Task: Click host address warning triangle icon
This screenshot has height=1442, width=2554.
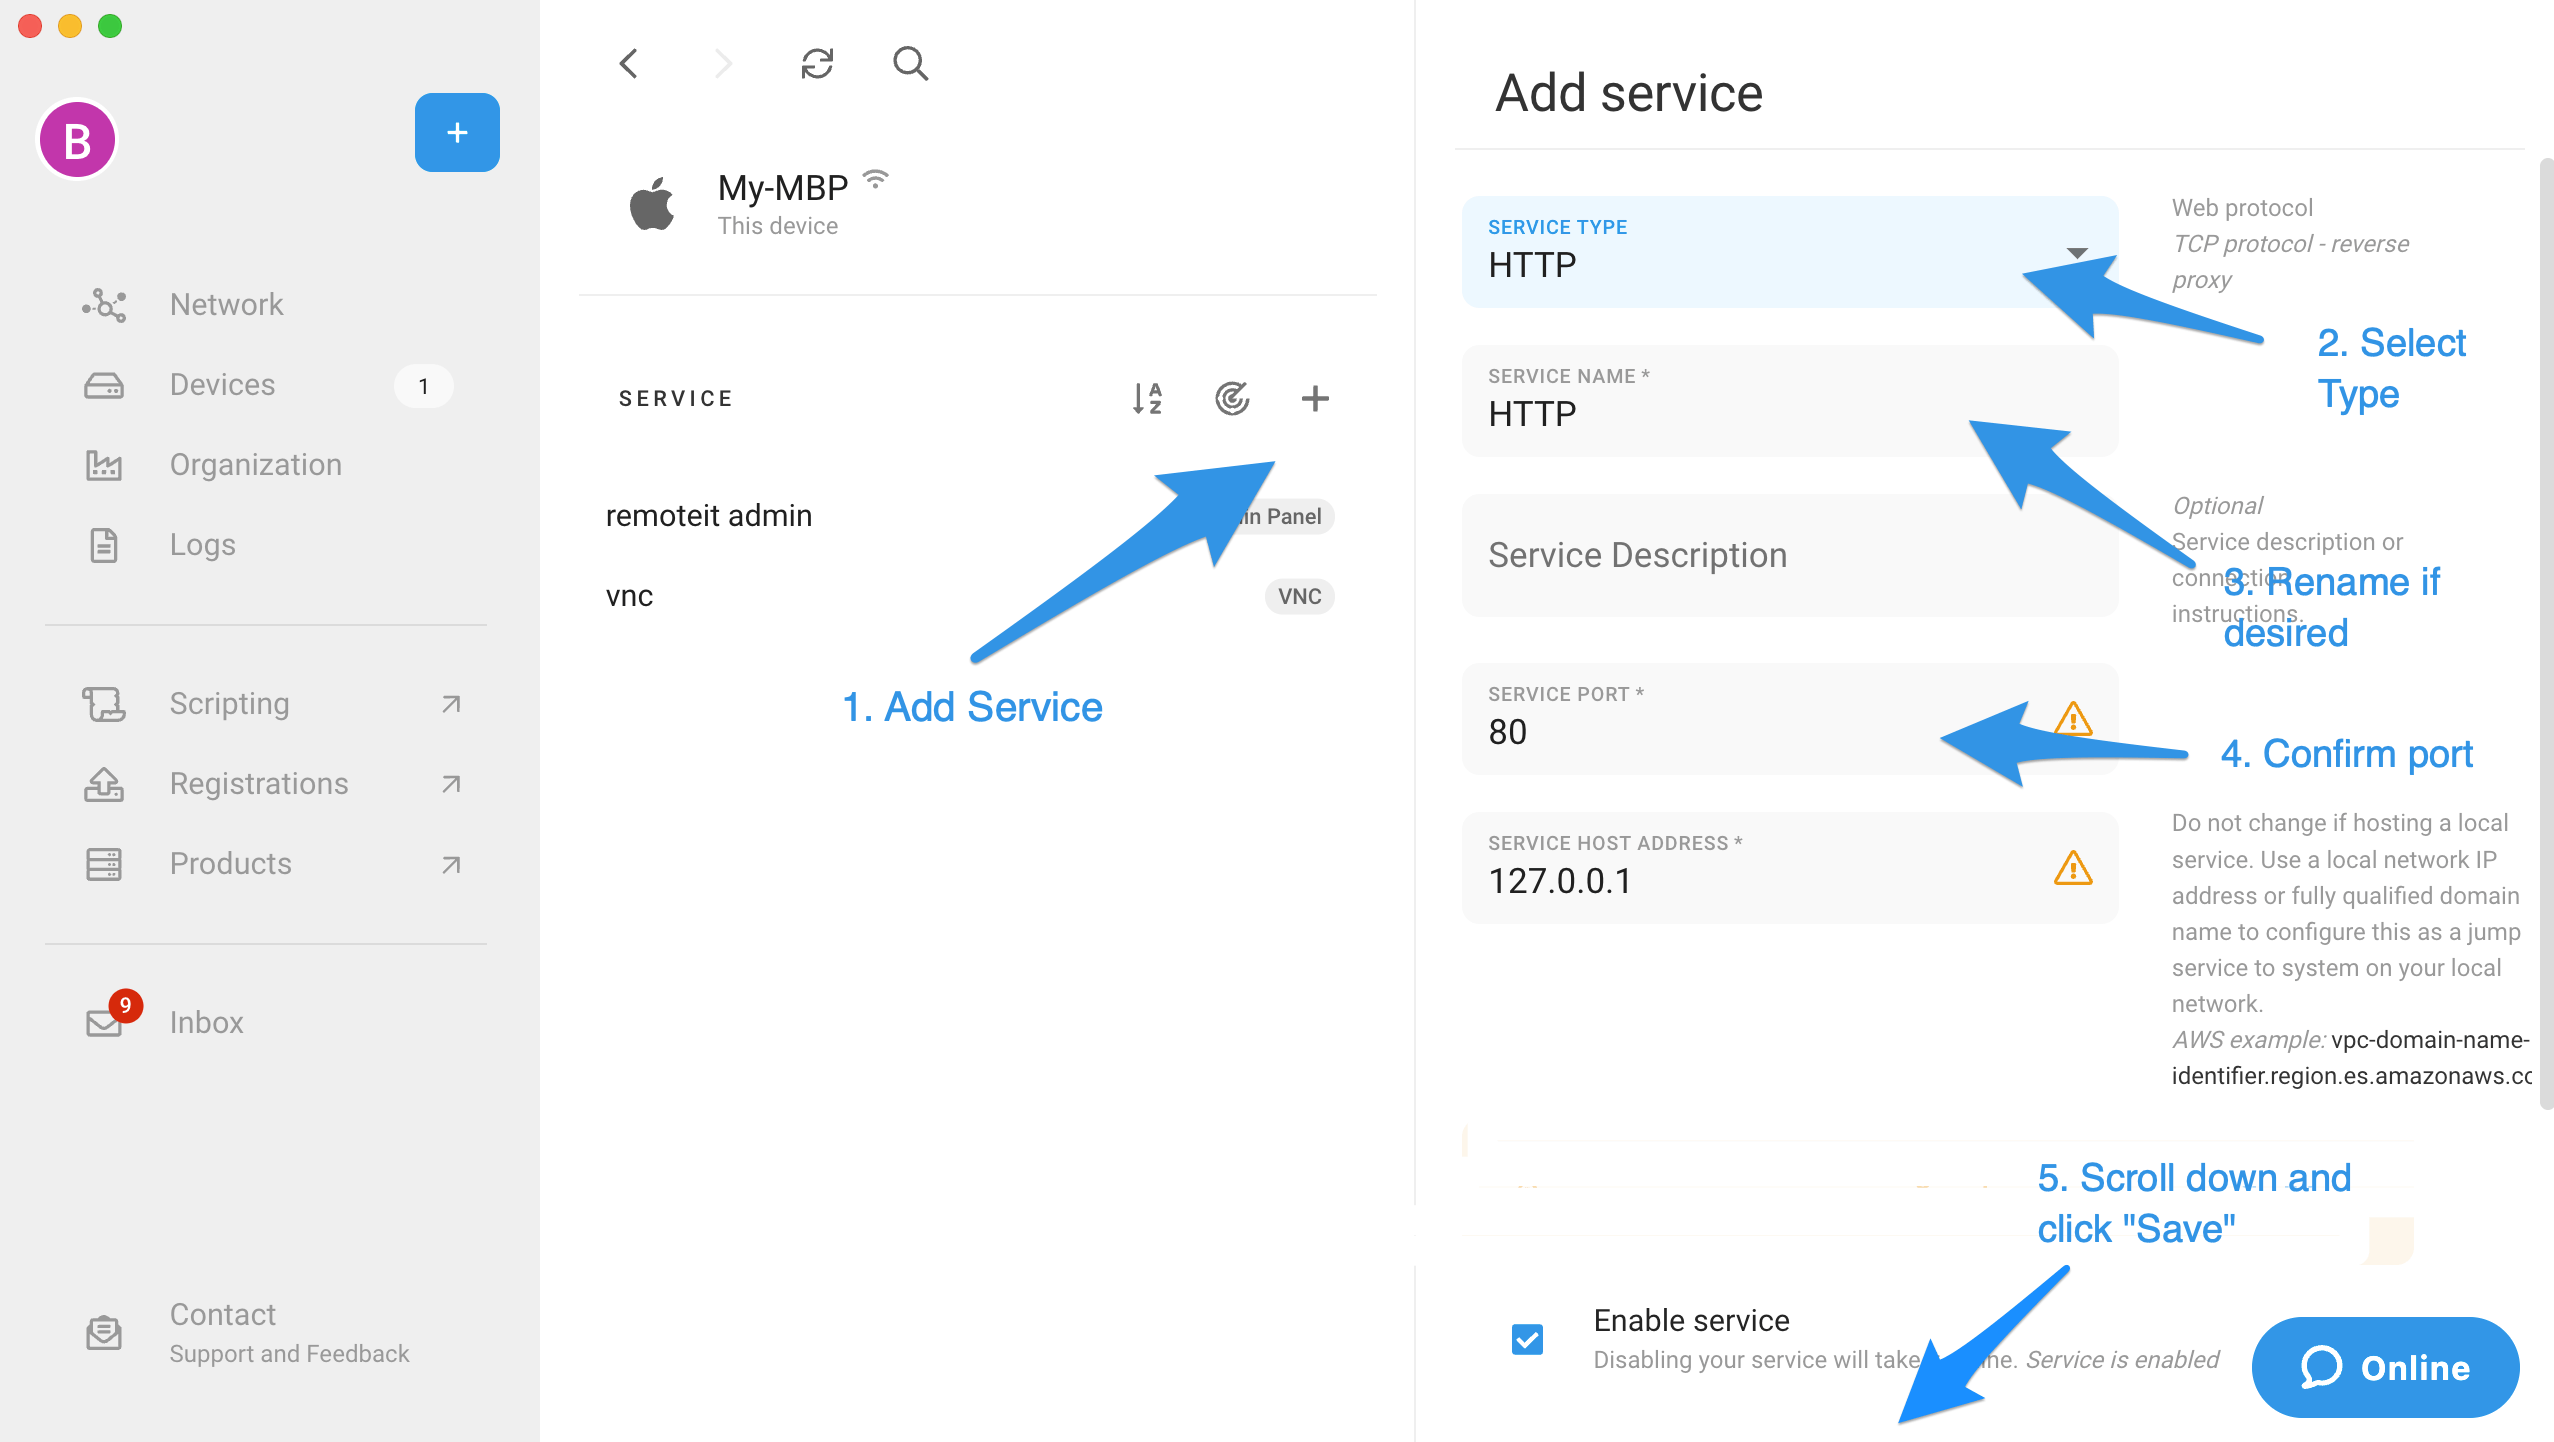Action: click(x=2073, y=868)
